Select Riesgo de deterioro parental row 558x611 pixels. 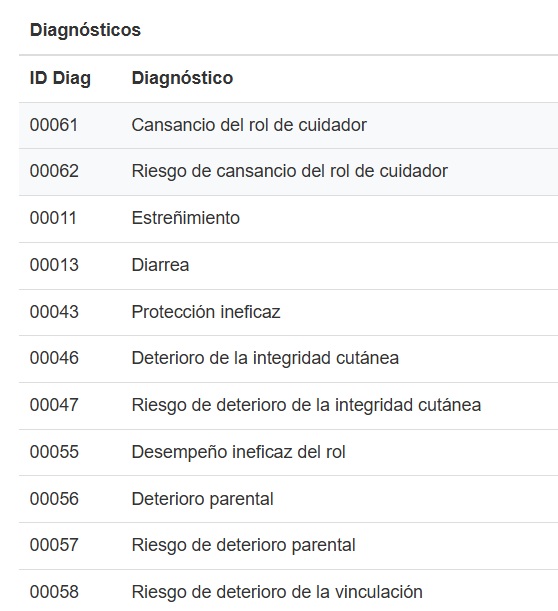pos(288,546)
